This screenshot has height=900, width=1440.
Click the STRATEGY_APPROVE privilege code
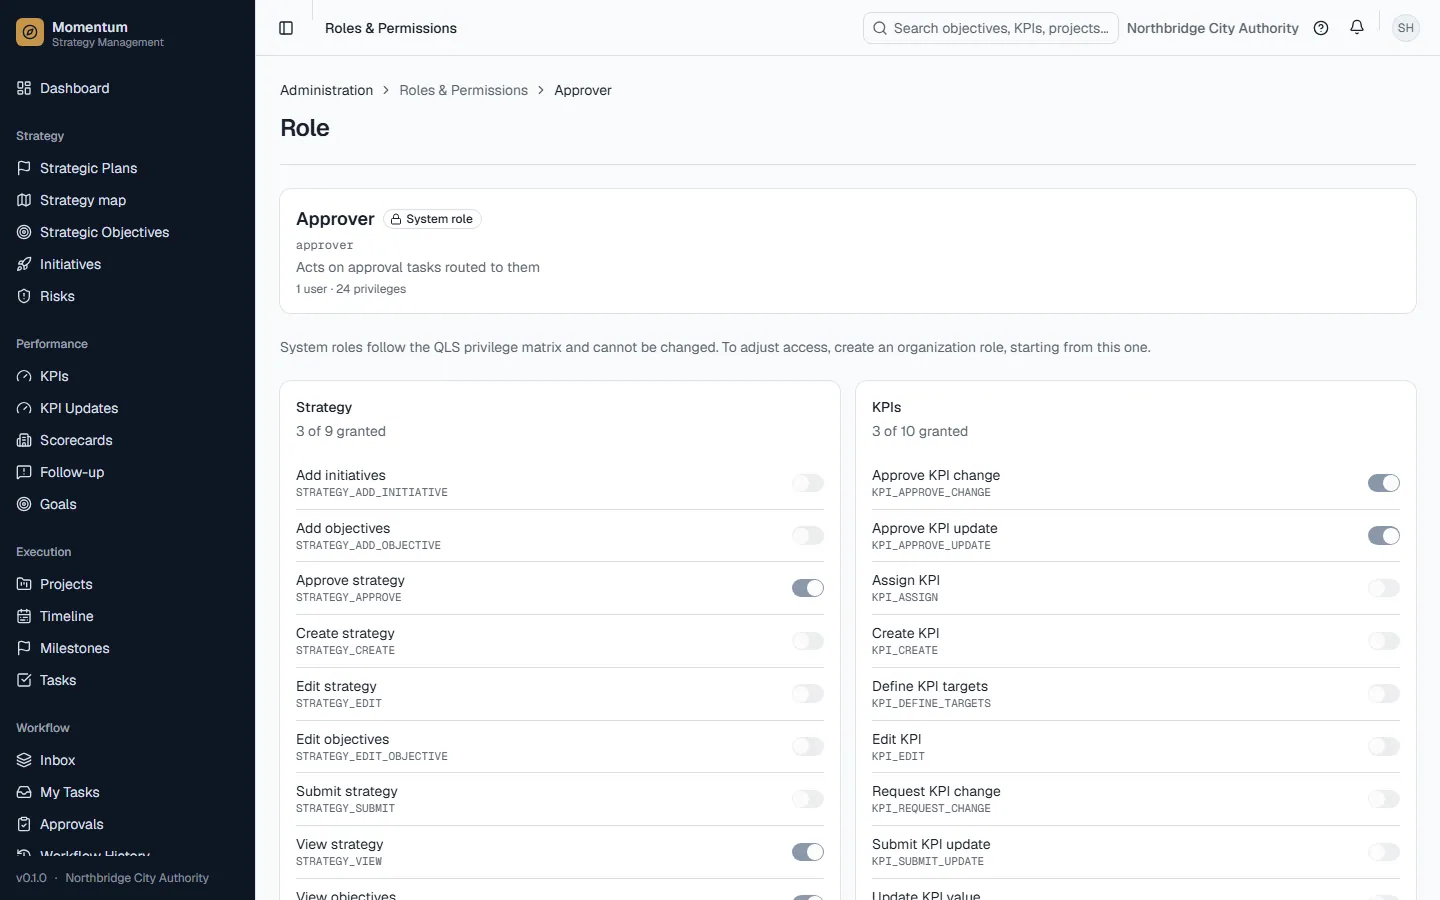348,598
